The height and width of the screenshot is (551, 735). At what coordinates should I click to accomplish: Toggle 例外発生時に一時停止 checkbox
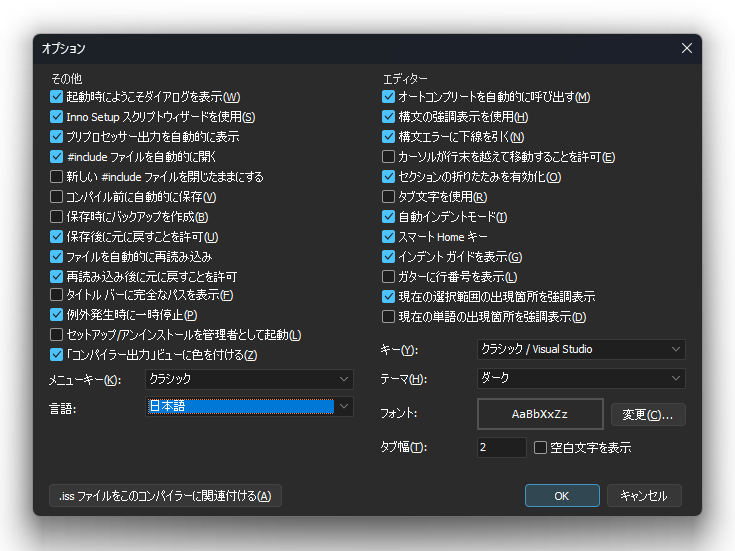(x=56, y=315)
